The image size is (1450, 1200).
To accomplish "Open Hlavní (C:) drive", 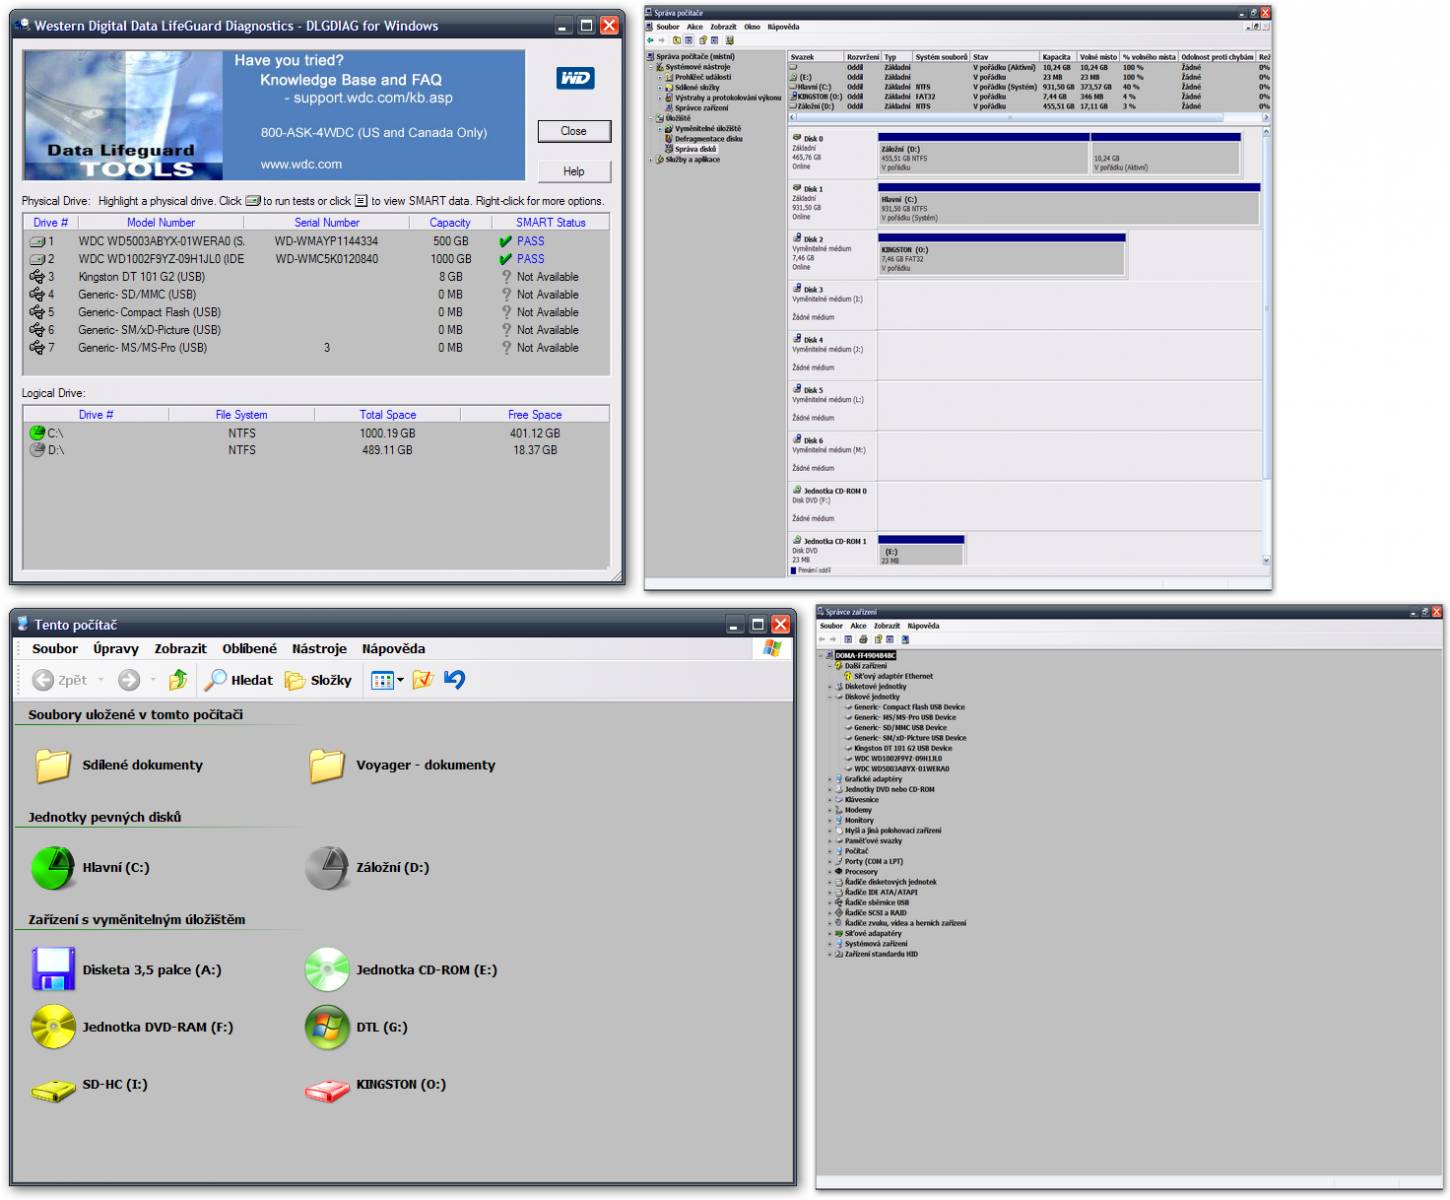I will pos(90,868).
